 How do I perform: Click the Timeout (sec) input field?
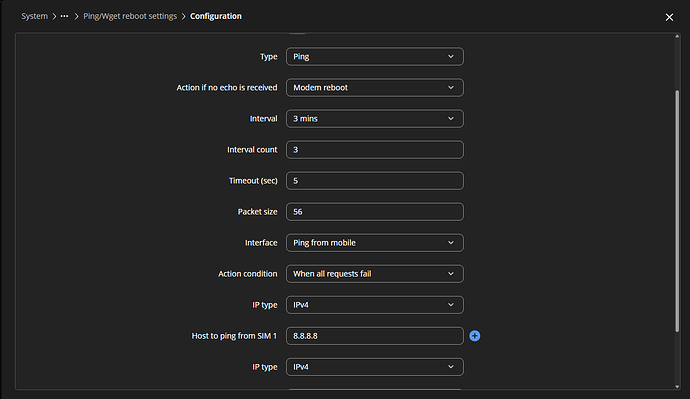click(374, 180)
